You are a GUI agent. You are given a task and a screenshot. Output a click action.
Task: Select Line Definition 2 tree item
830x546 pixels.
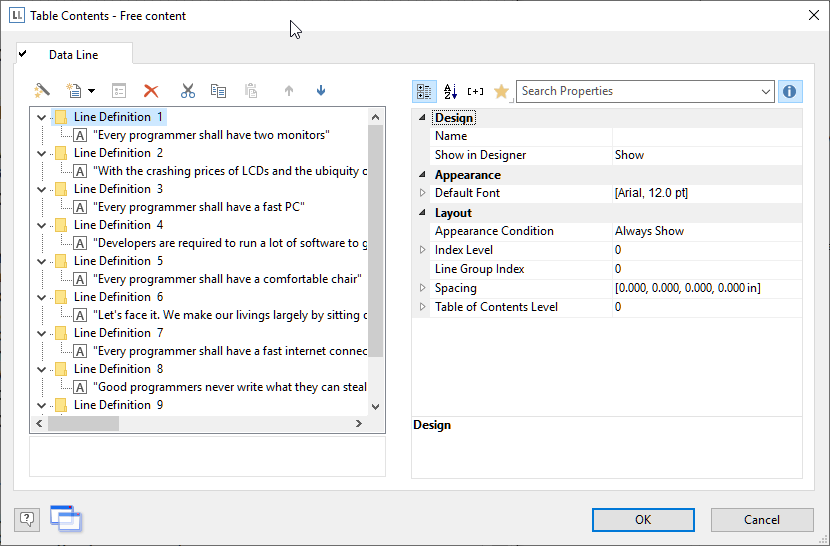[x=118, y=153]
